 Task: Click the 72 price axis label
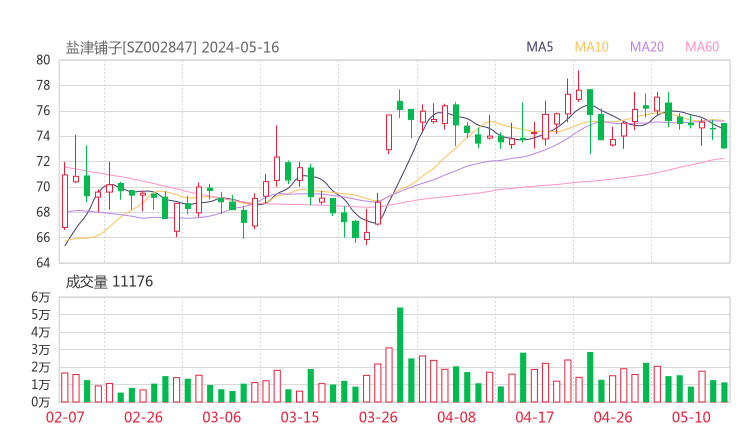pos(43,161)
